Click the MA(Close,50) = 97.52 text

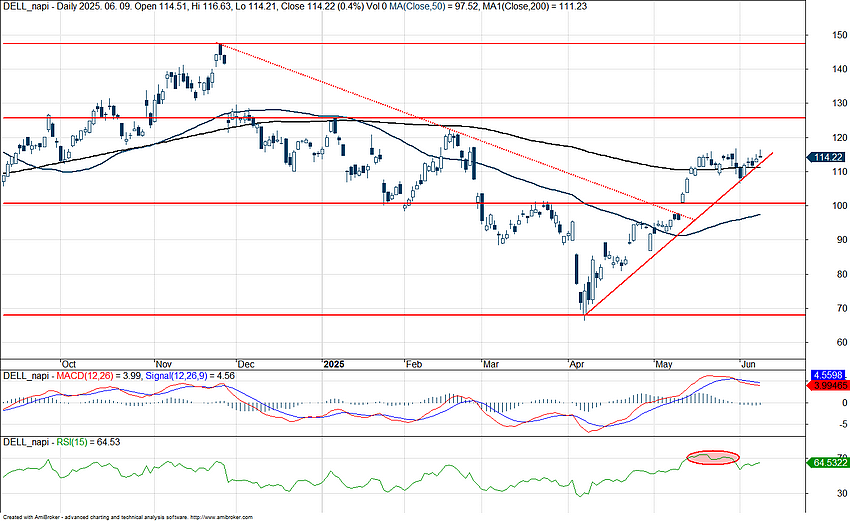tap(432, 7)
